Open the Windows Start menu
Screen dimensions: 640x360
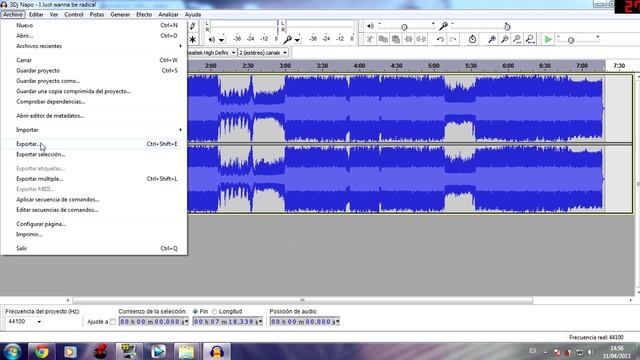(x=13, y=351)
